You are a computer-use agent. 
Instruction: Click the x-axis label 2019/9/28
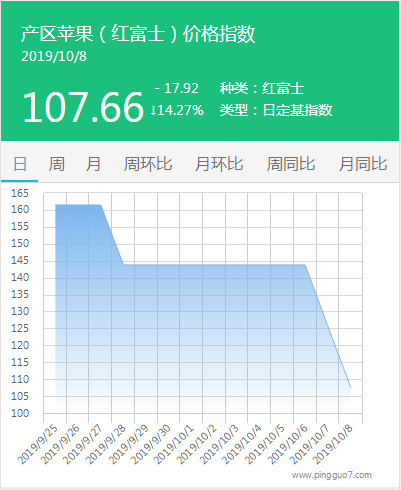point(105,444)
